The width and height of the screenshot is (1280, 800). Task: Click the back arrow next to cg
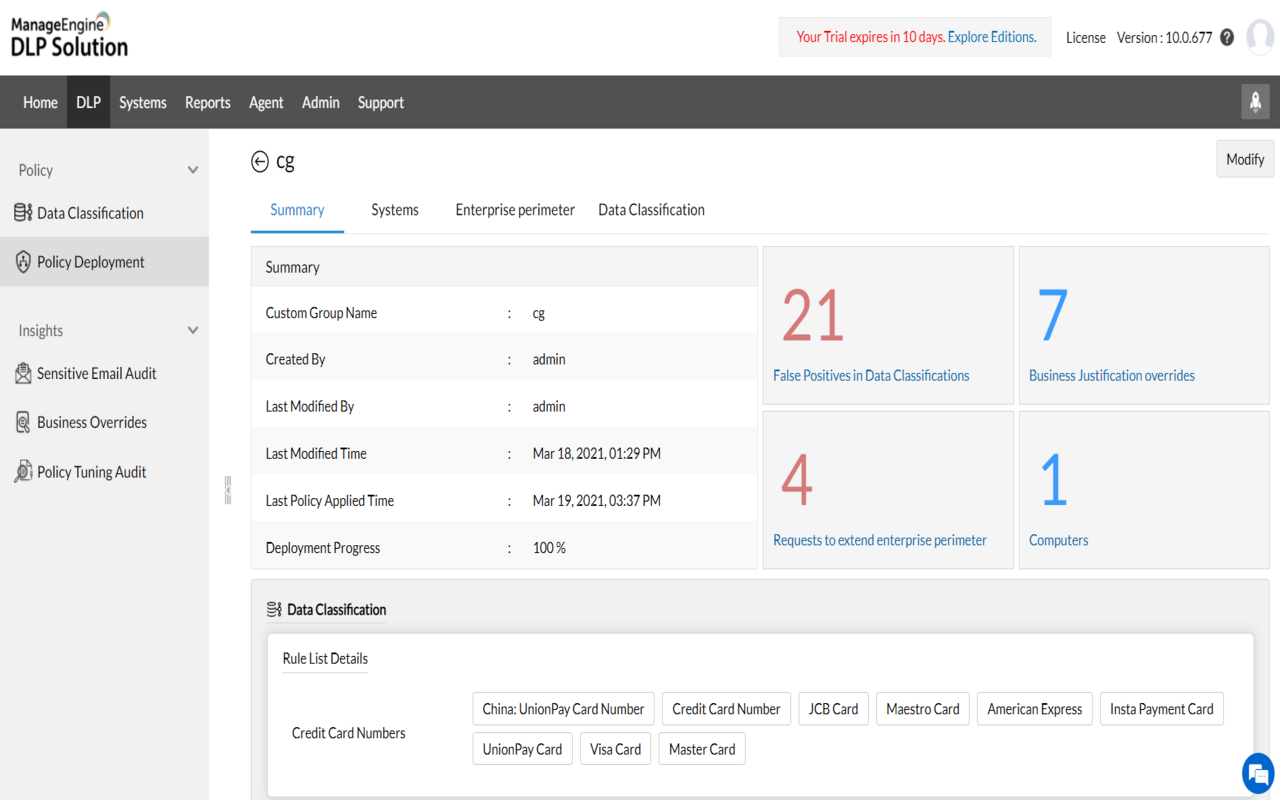(x=260, y=161)
